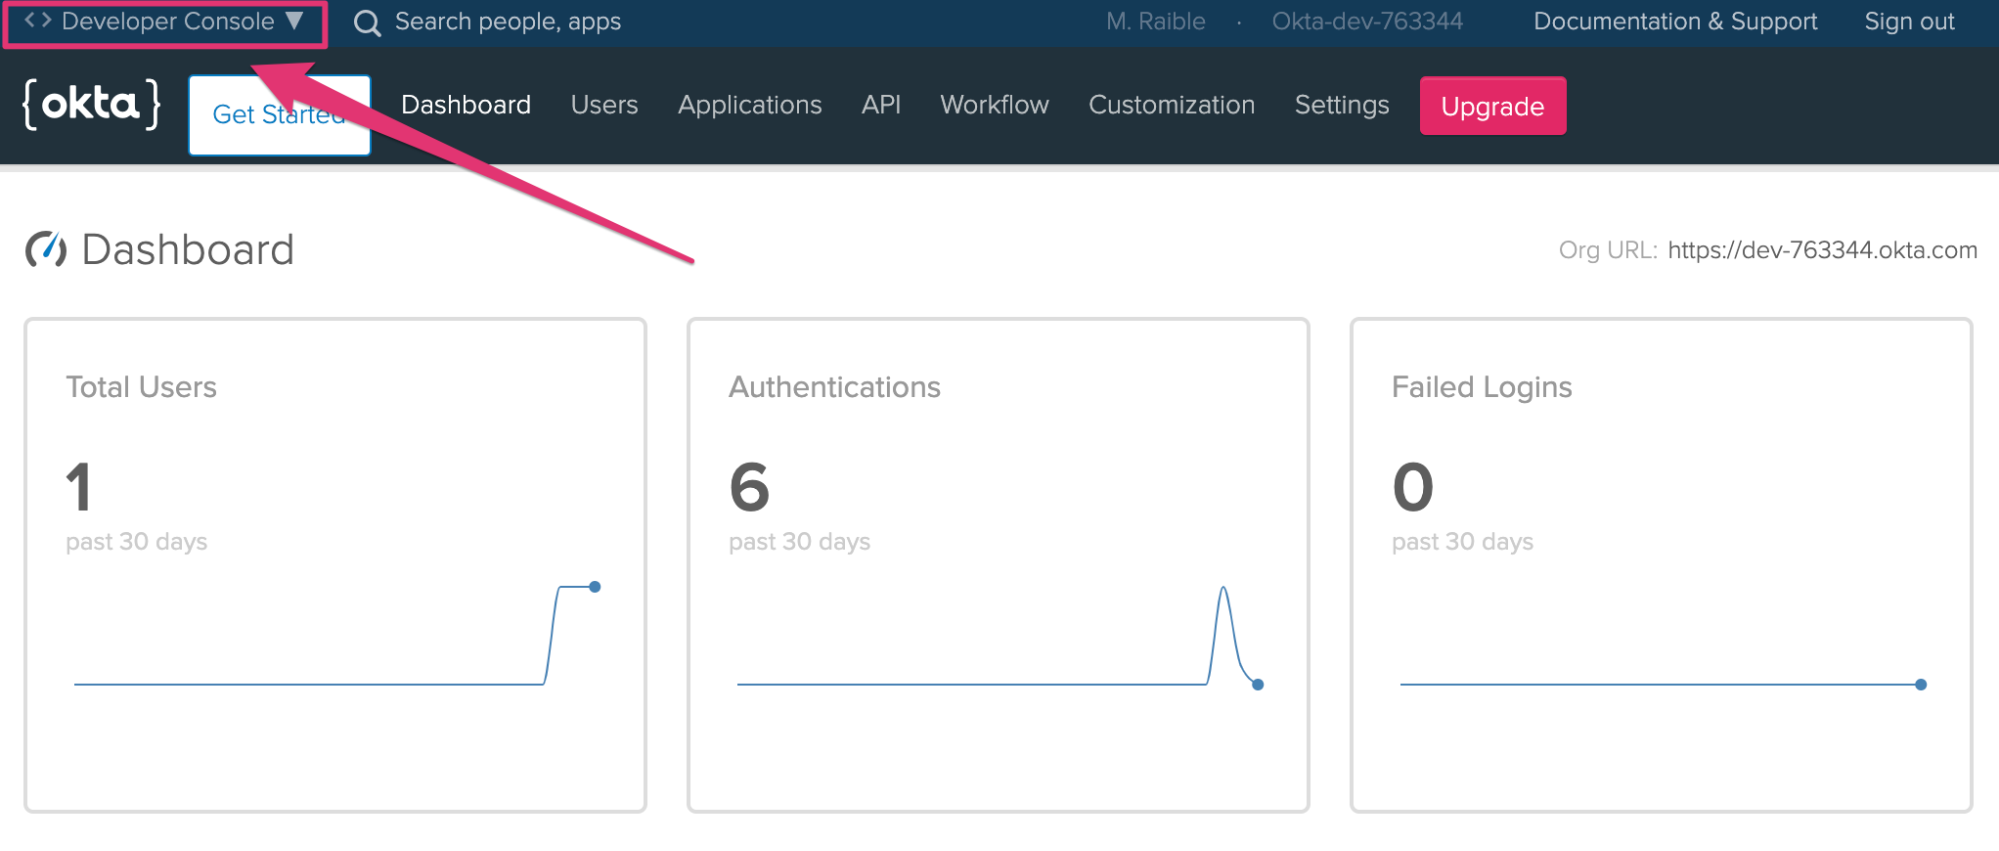Image resolution: width=1999 pixels, height=851 pixels.
Task: Click the Total Users card title
Action: [x=141, y=387]
